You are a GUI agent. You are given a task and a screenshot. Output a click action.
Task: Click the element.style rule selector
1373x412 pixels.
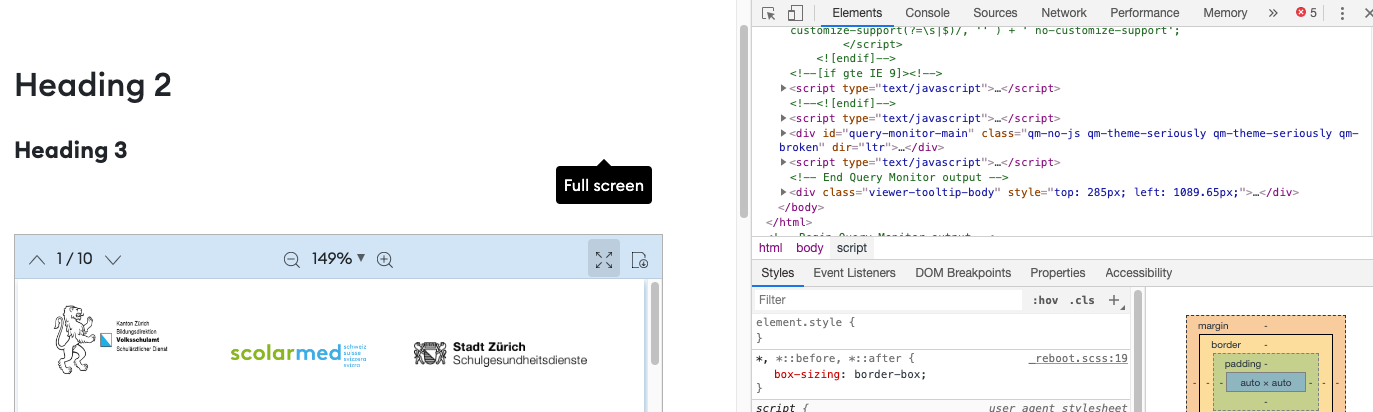click(x=801, y=323)
